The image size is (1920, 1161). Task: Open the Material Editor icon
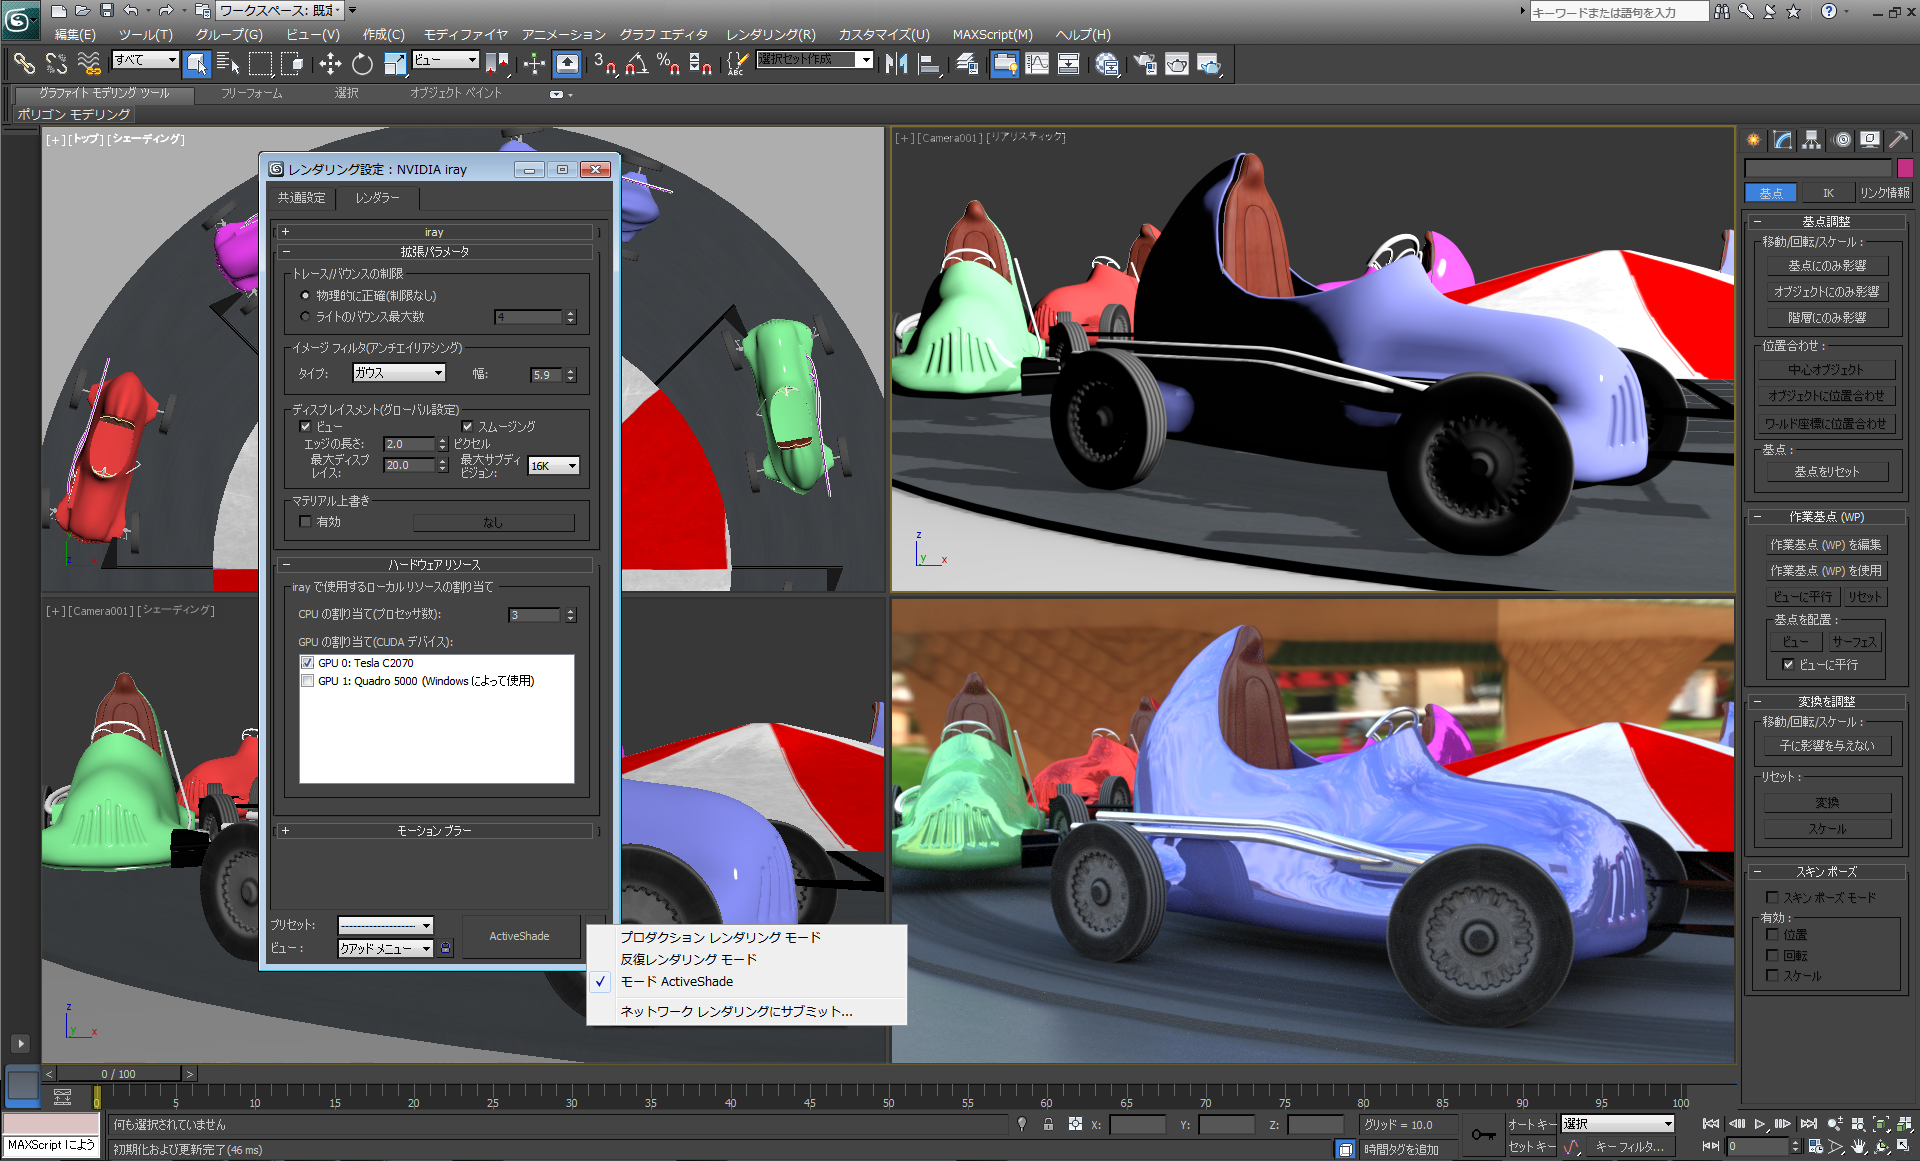1107,64
